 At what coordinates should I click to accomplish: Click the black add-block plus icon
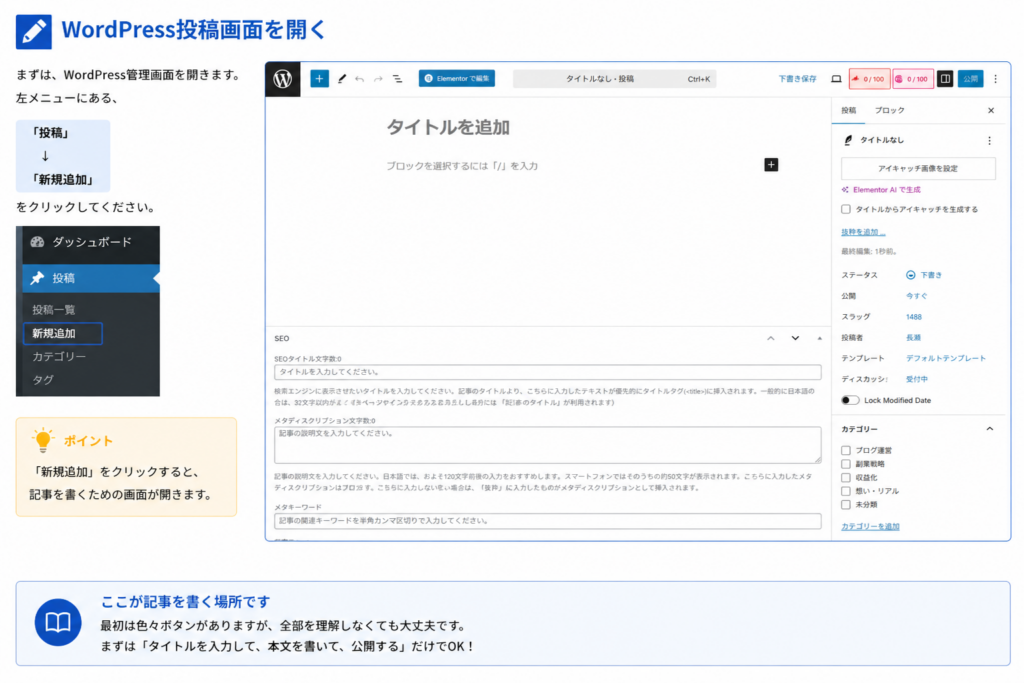771,165
